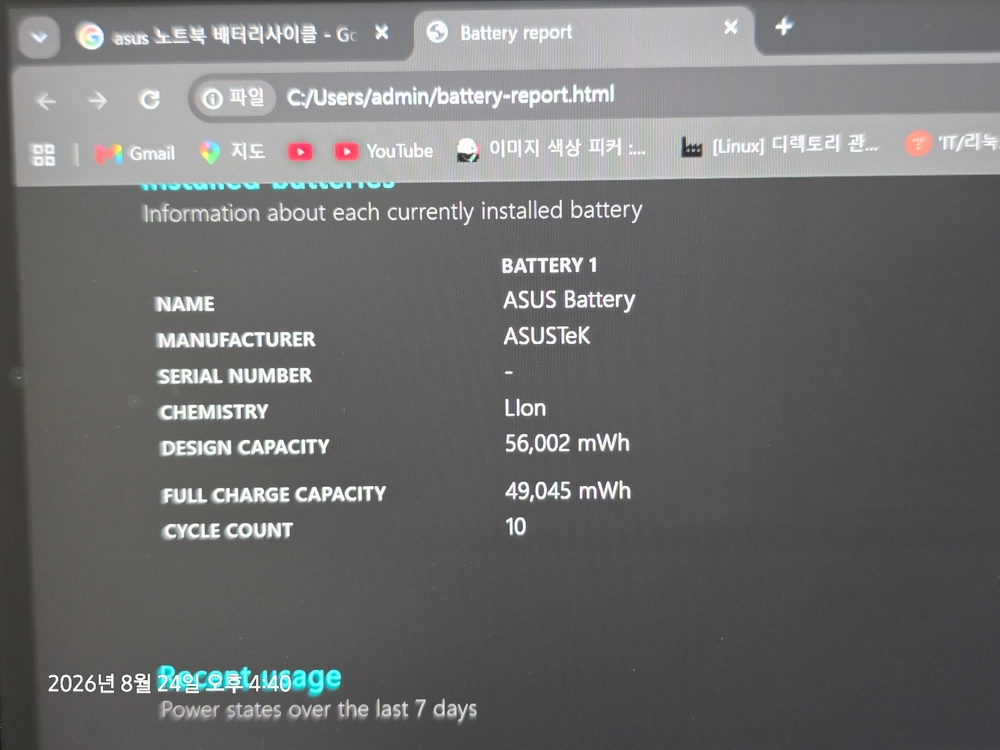Image resolution: width=1000 pixels, height=750 pixels.
Task: Open the YouTube labeled bookmark
Action: (383, 151)
